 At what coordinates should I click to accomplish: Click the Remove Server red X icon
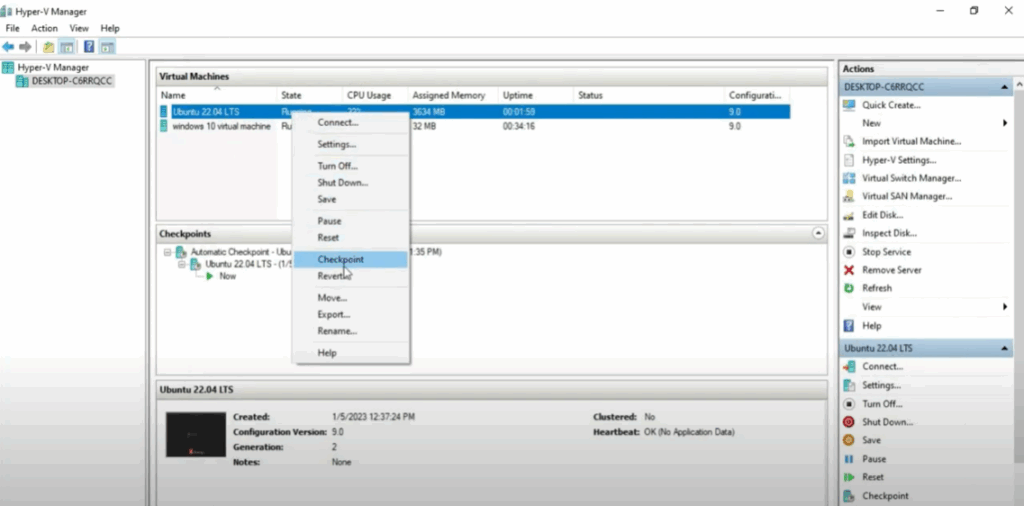[x=849, y=270]
